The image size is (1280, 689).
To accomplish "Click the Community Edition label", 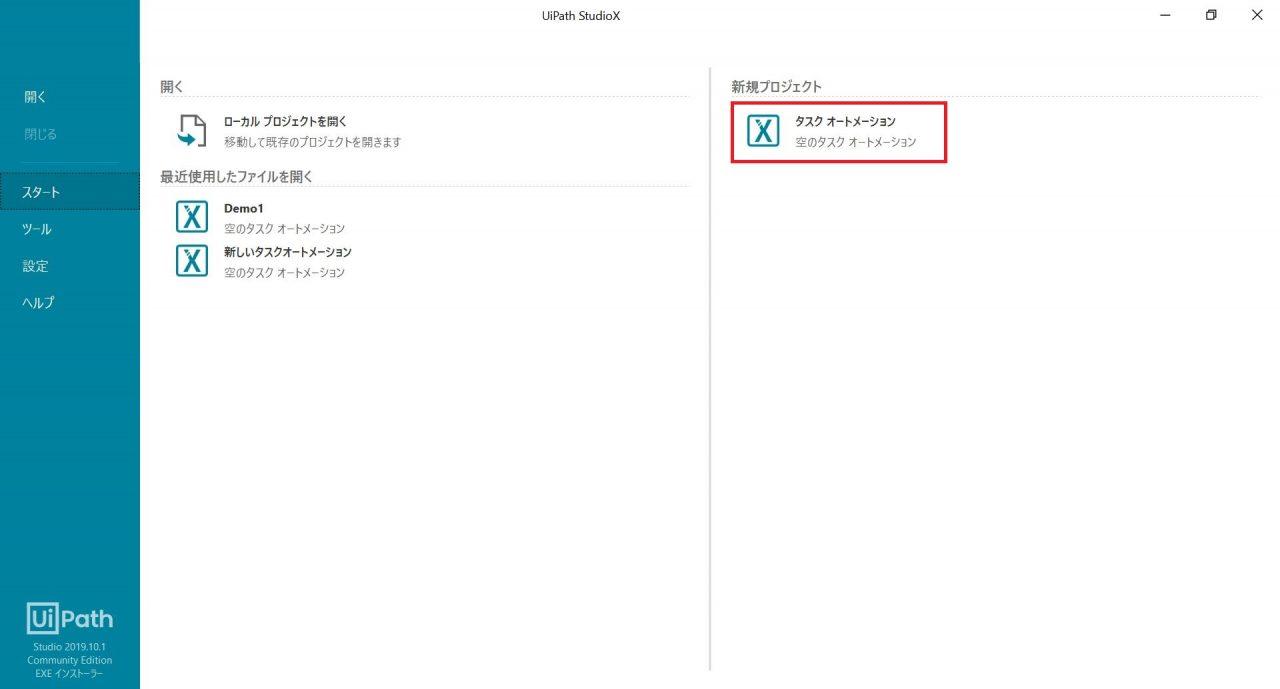I will [x=69, y=660].
